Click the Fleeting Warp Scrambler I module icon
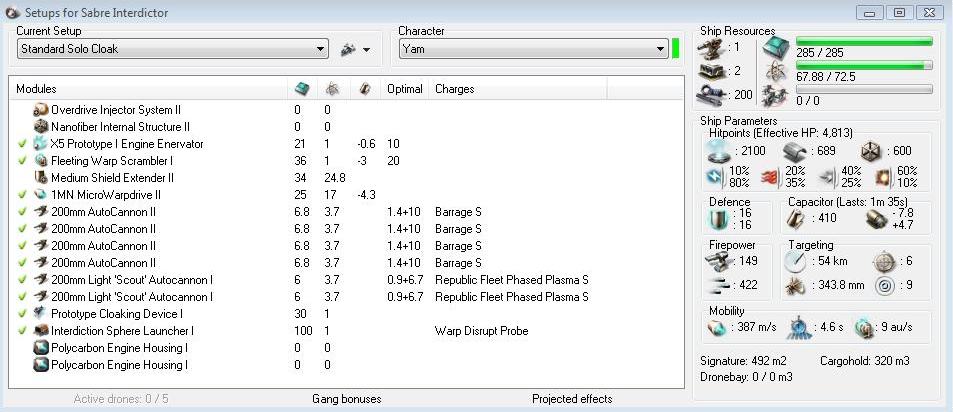Image resolution: width=953 pixels, height=412 pixels. coord(41,161)
